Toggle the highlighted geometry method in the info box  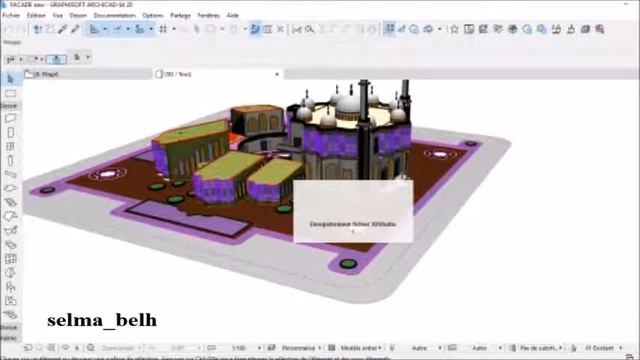(56, 59)
